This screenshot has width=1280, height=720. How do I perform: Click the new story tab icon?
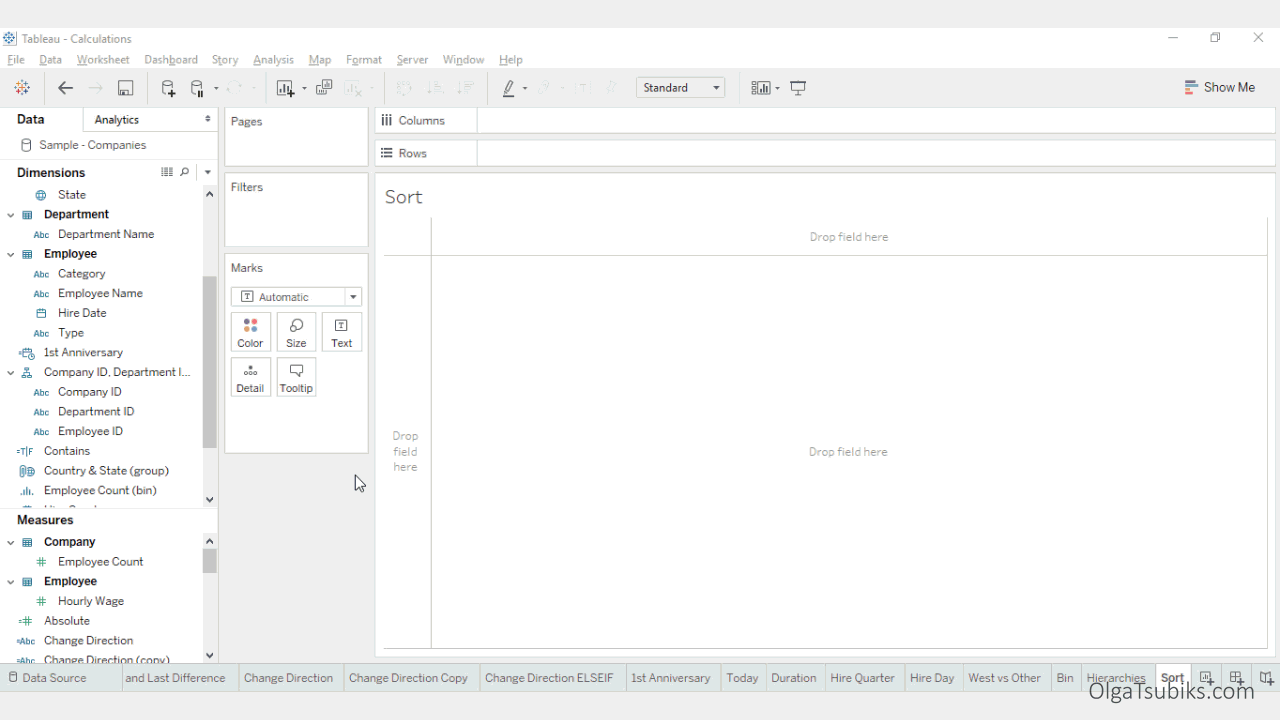1267,677
